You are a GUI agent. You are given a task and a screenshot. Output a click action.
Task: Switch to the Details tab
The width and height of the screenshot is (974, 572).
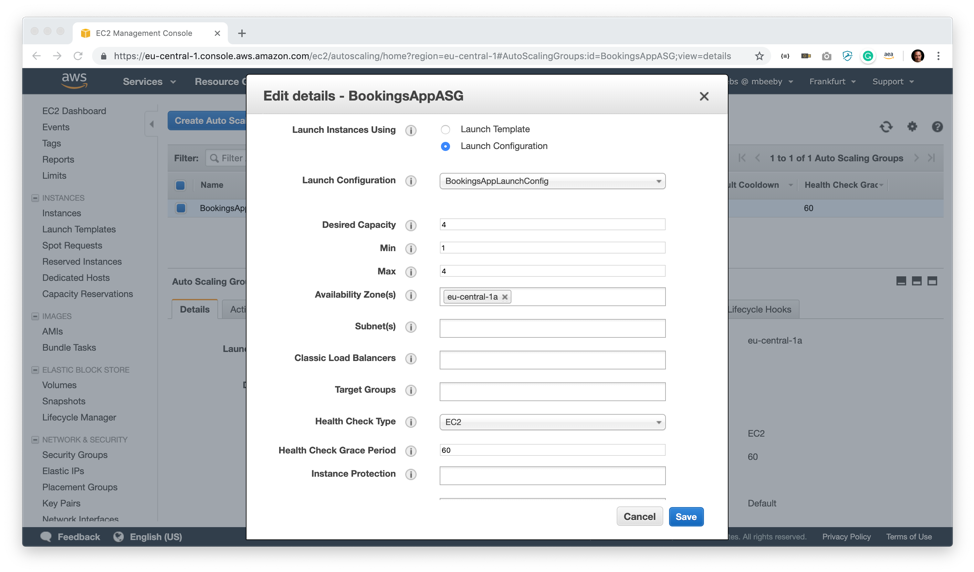pos(194,309)
